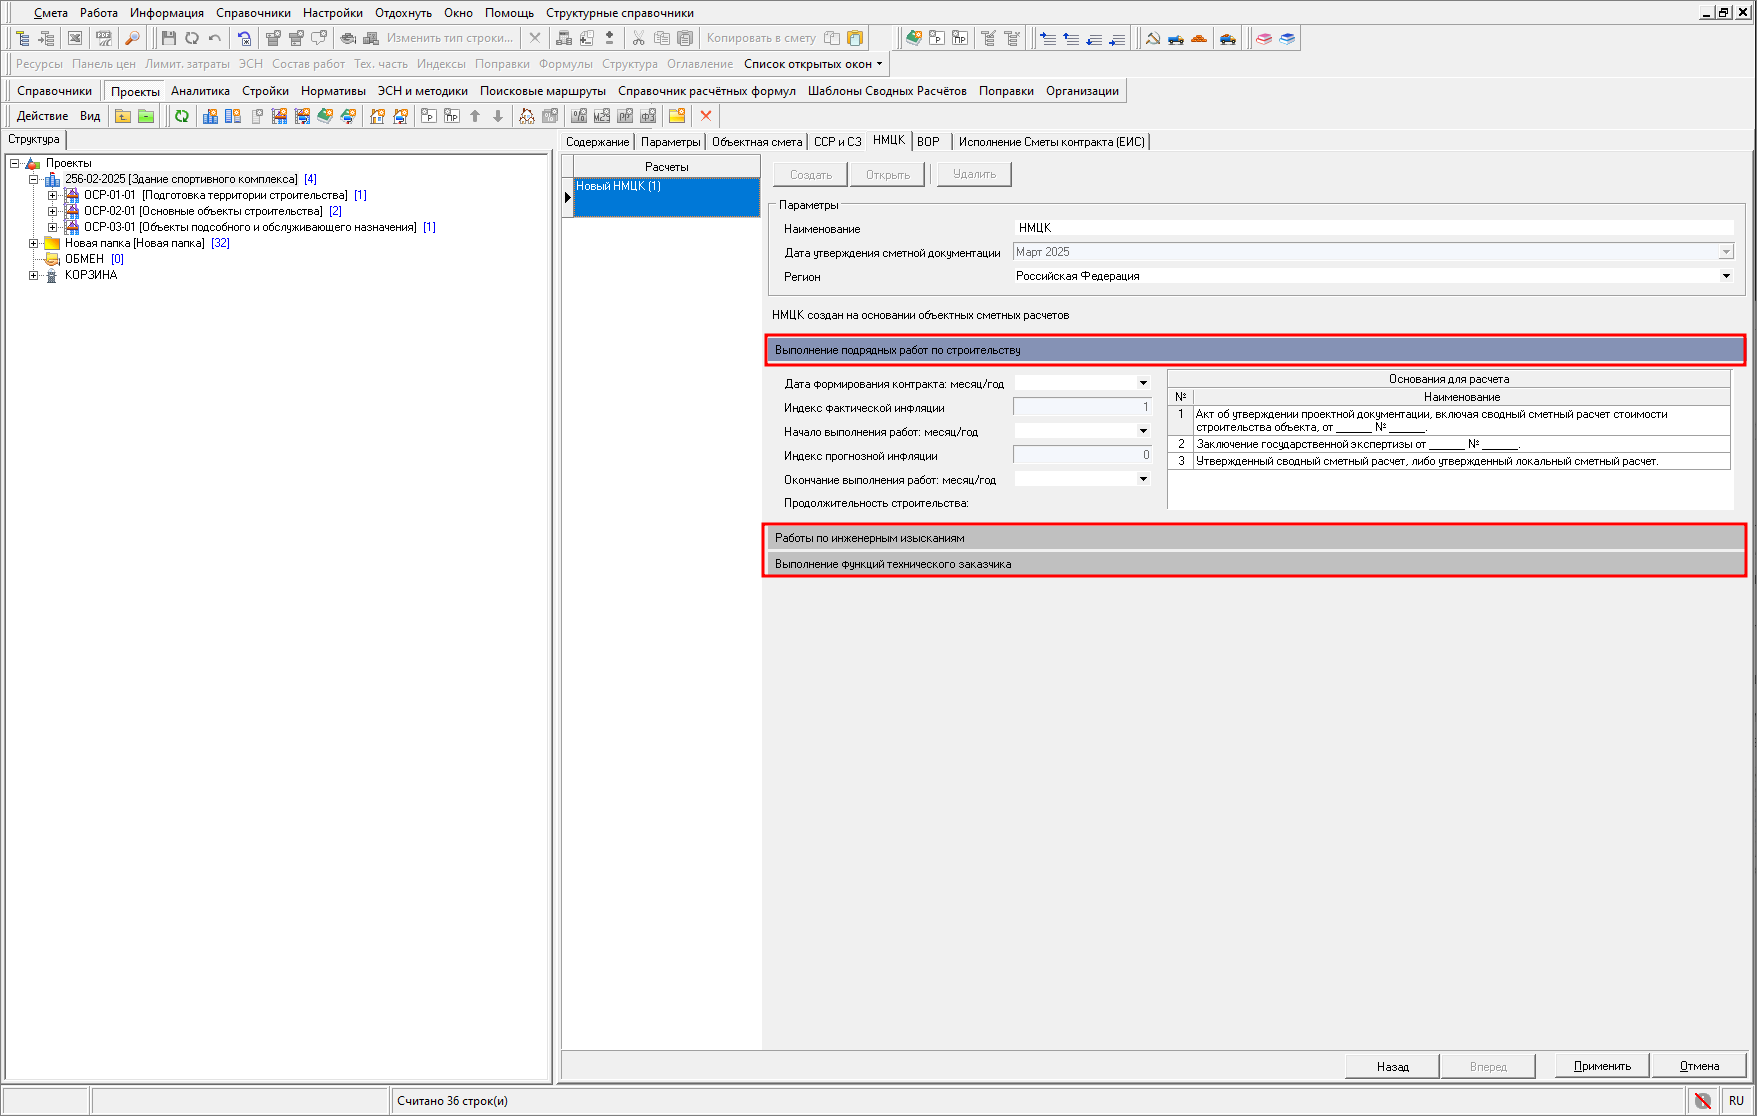Click the hammer and sickle resources icon
Image resolution: width=1757 pixels, height=1116 pixels.
(x=1153, y=38)
